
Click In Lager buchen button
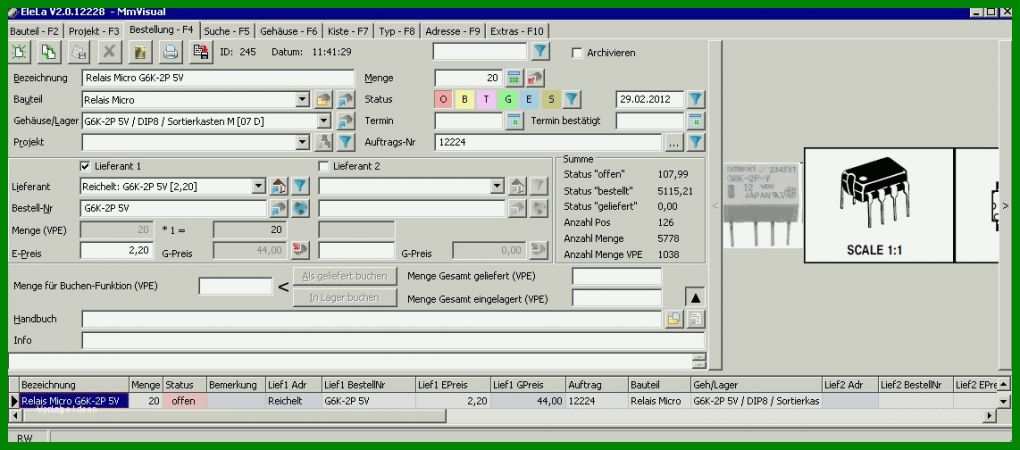click(x=345, y=297)
